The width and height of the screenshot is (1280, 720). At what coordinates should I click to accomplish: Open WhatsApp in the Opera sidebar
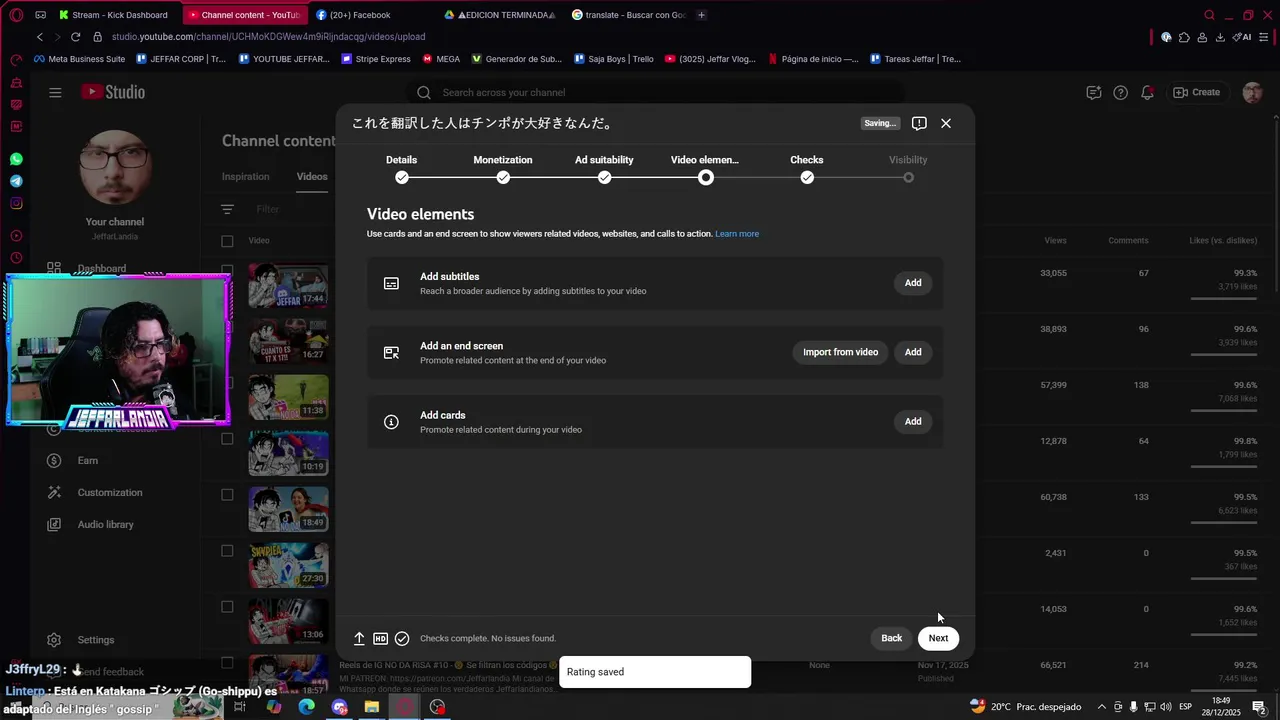click(16, 159)
